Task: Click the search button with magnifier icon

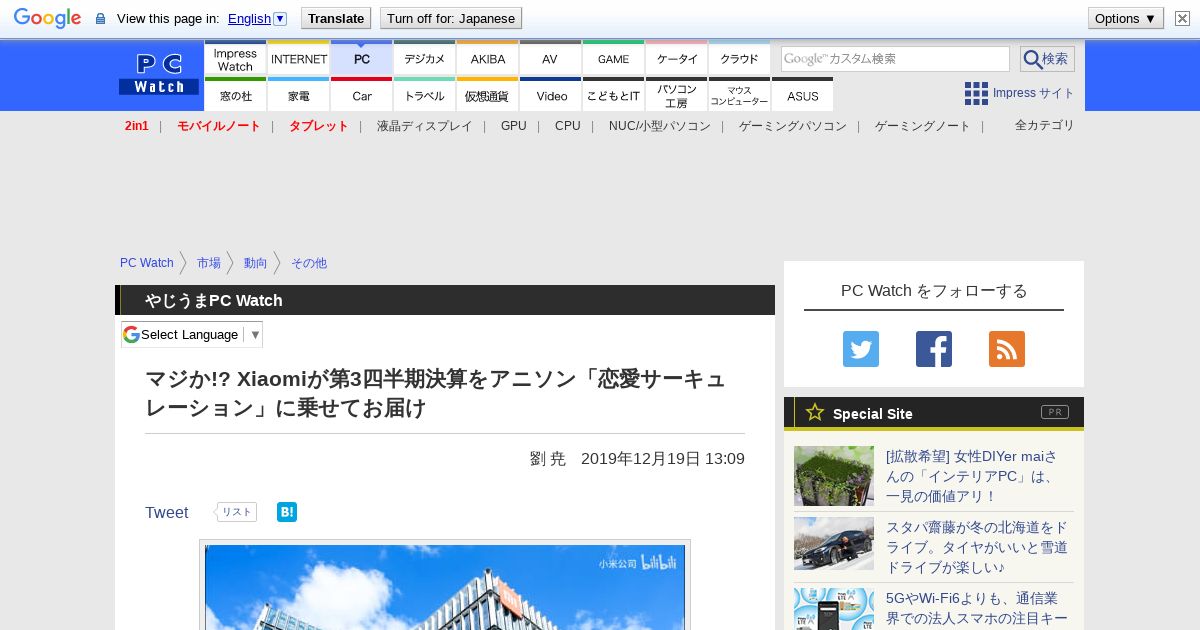Action: [x=1047, y=59]
